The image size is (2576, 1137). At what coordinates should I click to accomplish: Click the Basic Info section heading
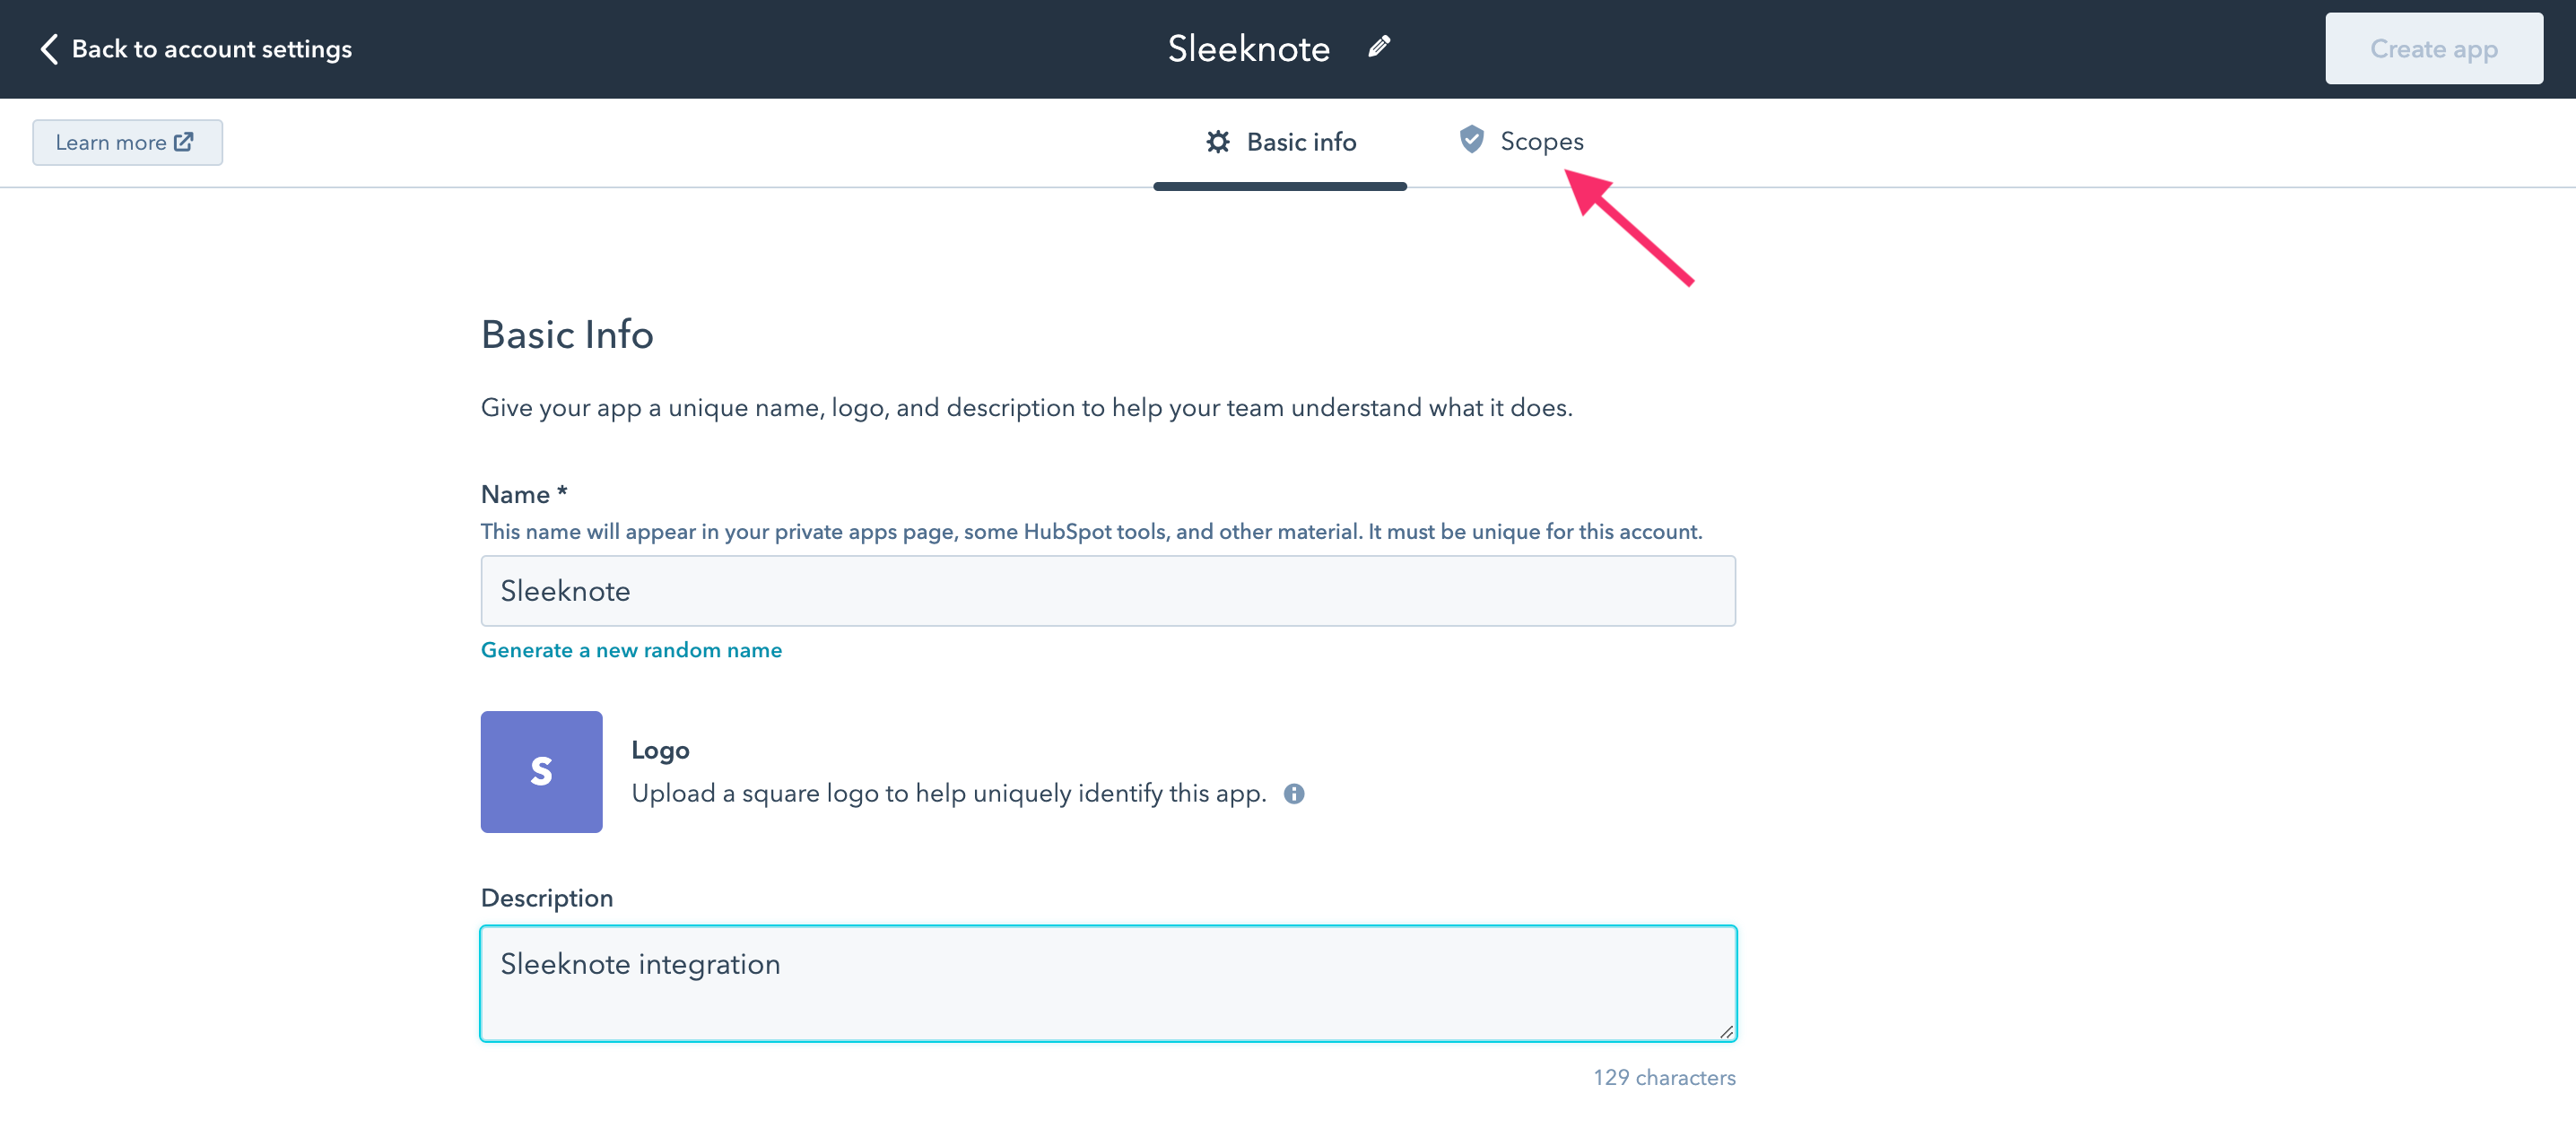tap(567, 335)
